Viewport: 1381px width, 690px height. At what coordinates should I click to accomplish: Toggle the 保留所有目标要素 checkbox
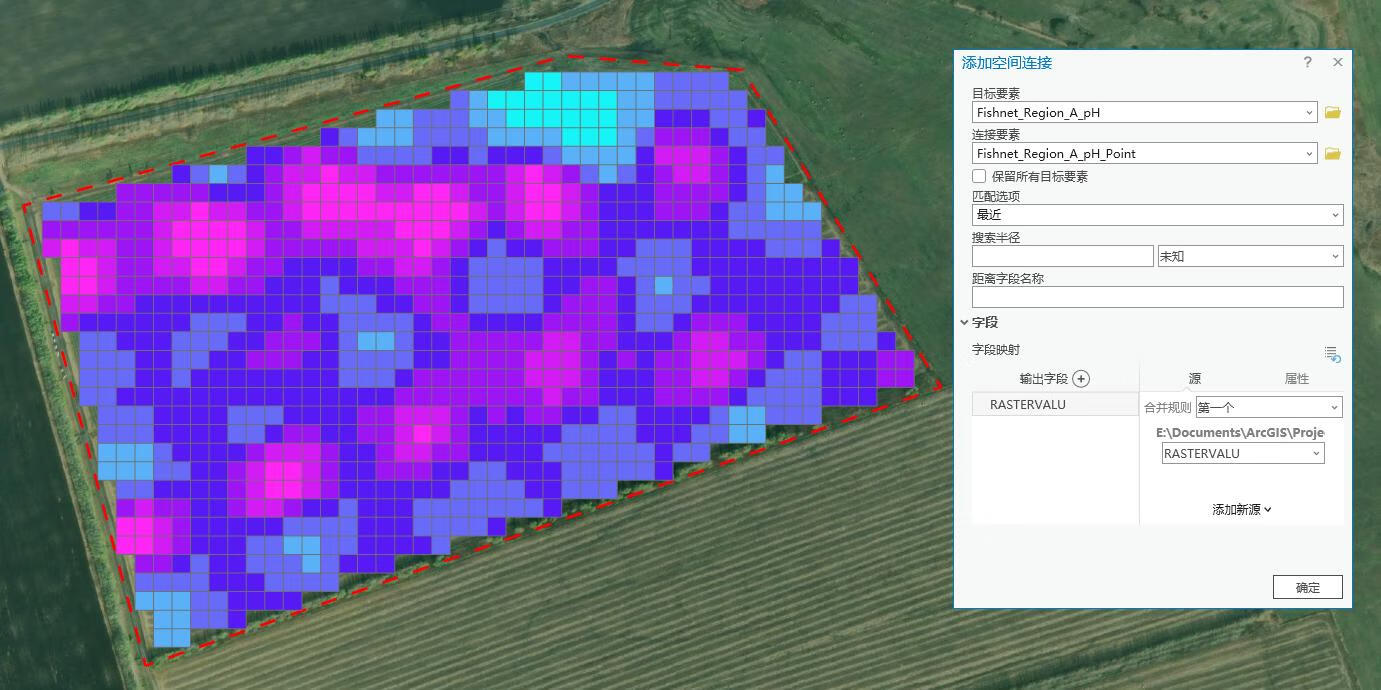[979, 176]
